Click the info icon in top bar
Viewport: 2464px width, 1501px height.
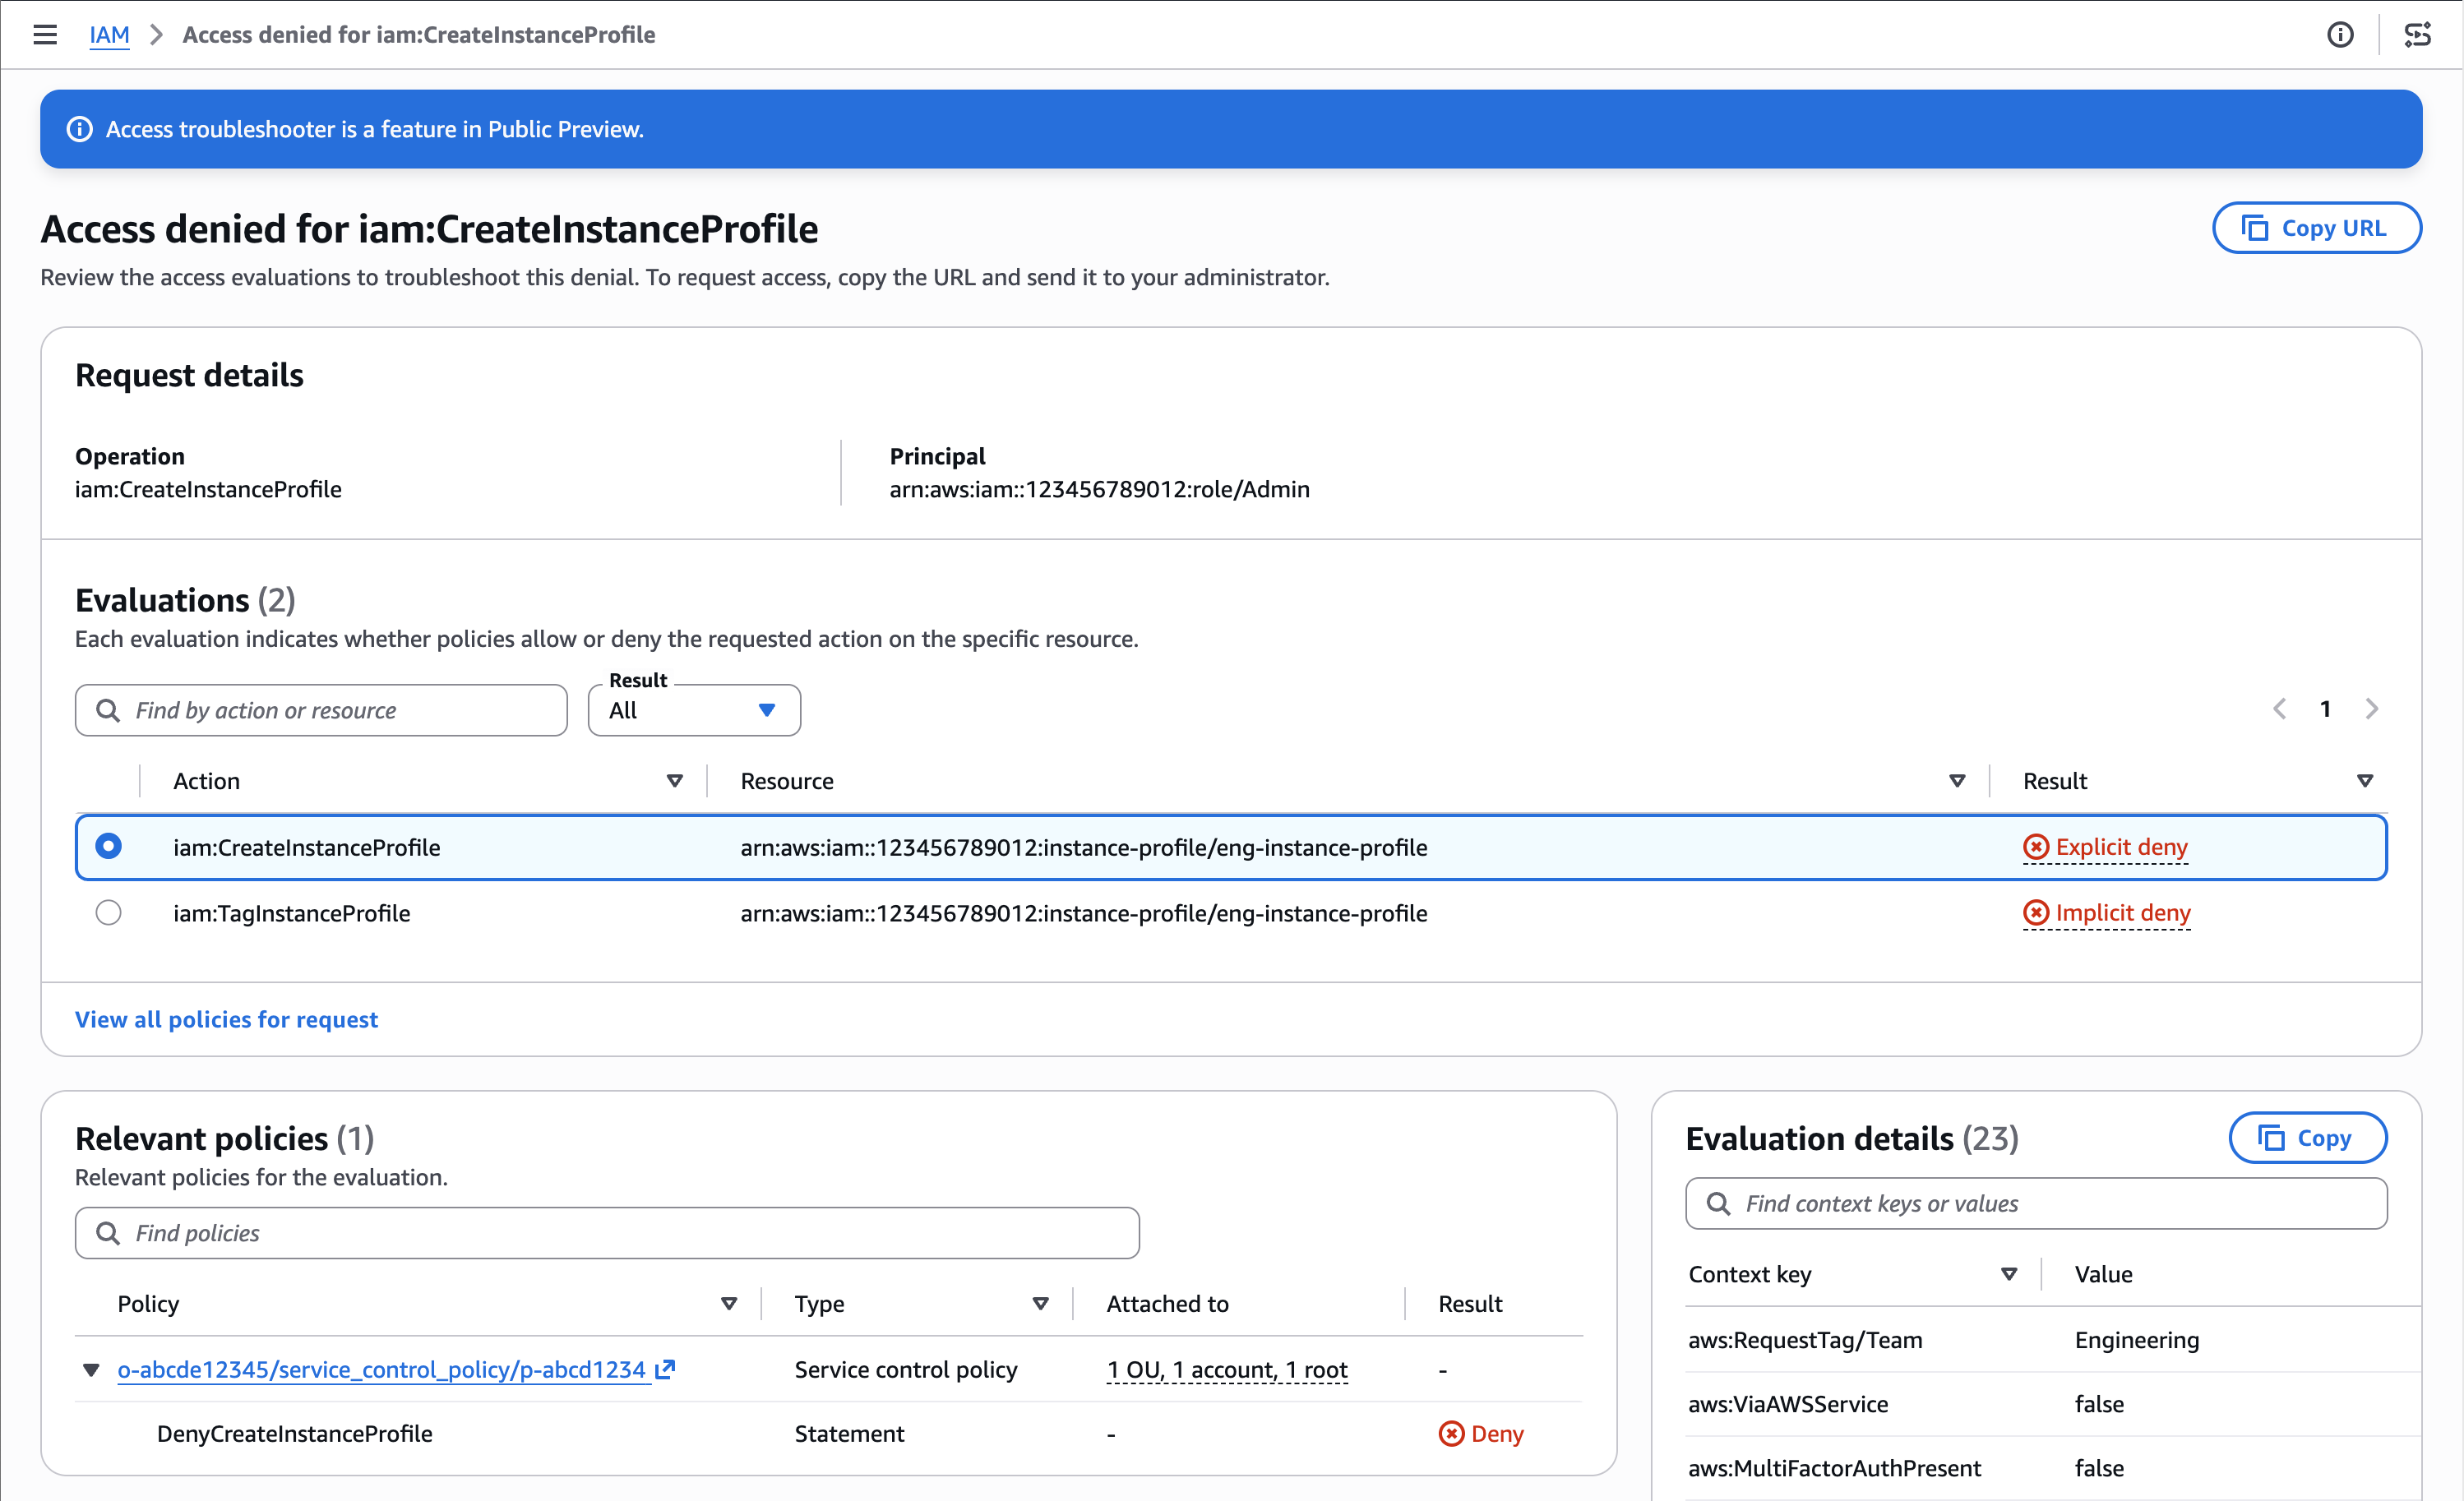[x=2340, y=35]
